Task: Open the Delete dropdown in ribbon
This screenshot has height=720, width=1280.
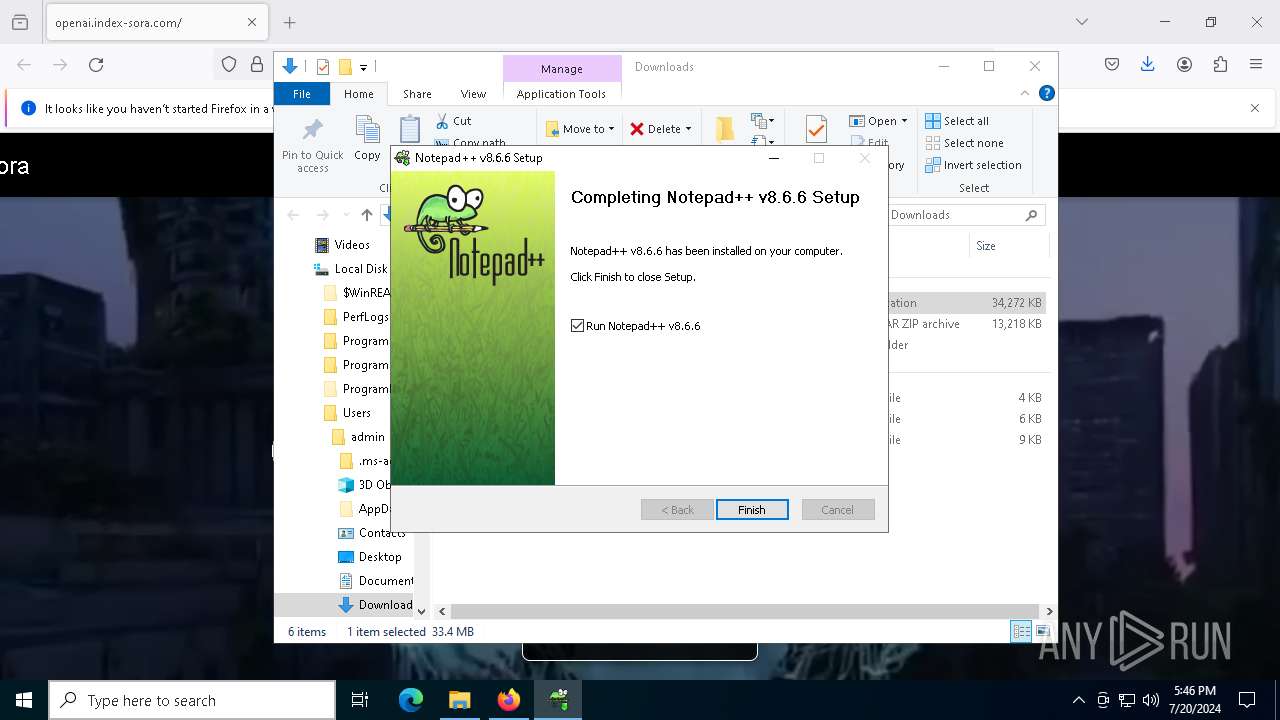Action: (x=660, y=129)
